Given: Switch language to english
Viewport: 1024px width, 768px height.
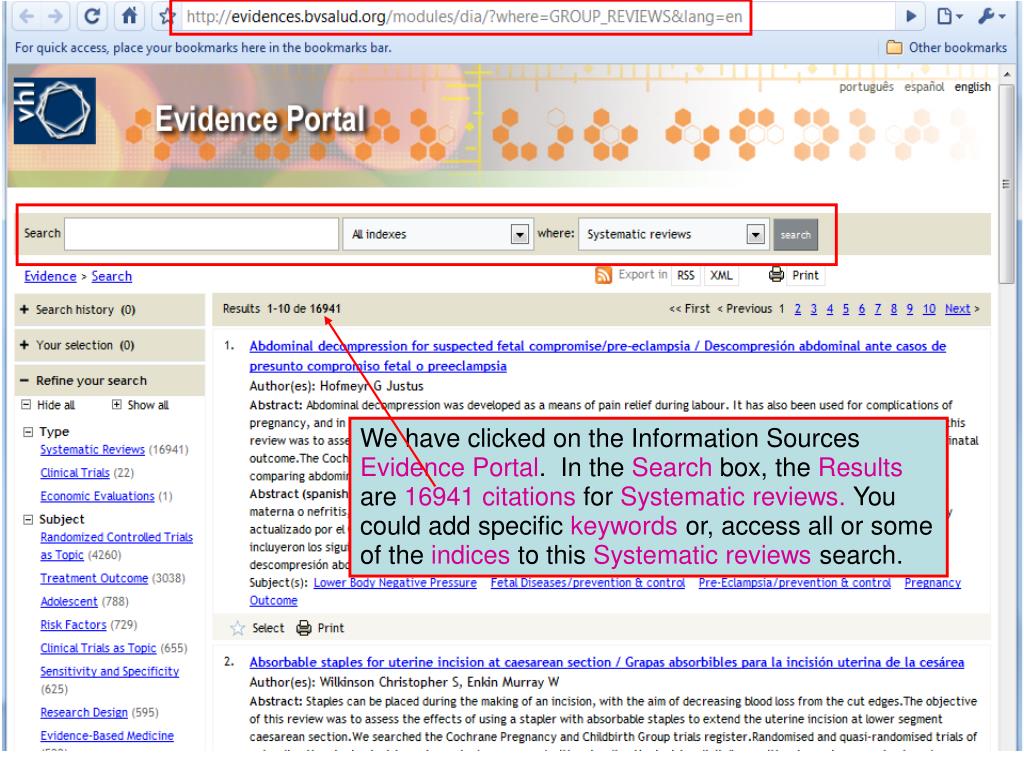Looking at the screenshot, I should (972, 87).
